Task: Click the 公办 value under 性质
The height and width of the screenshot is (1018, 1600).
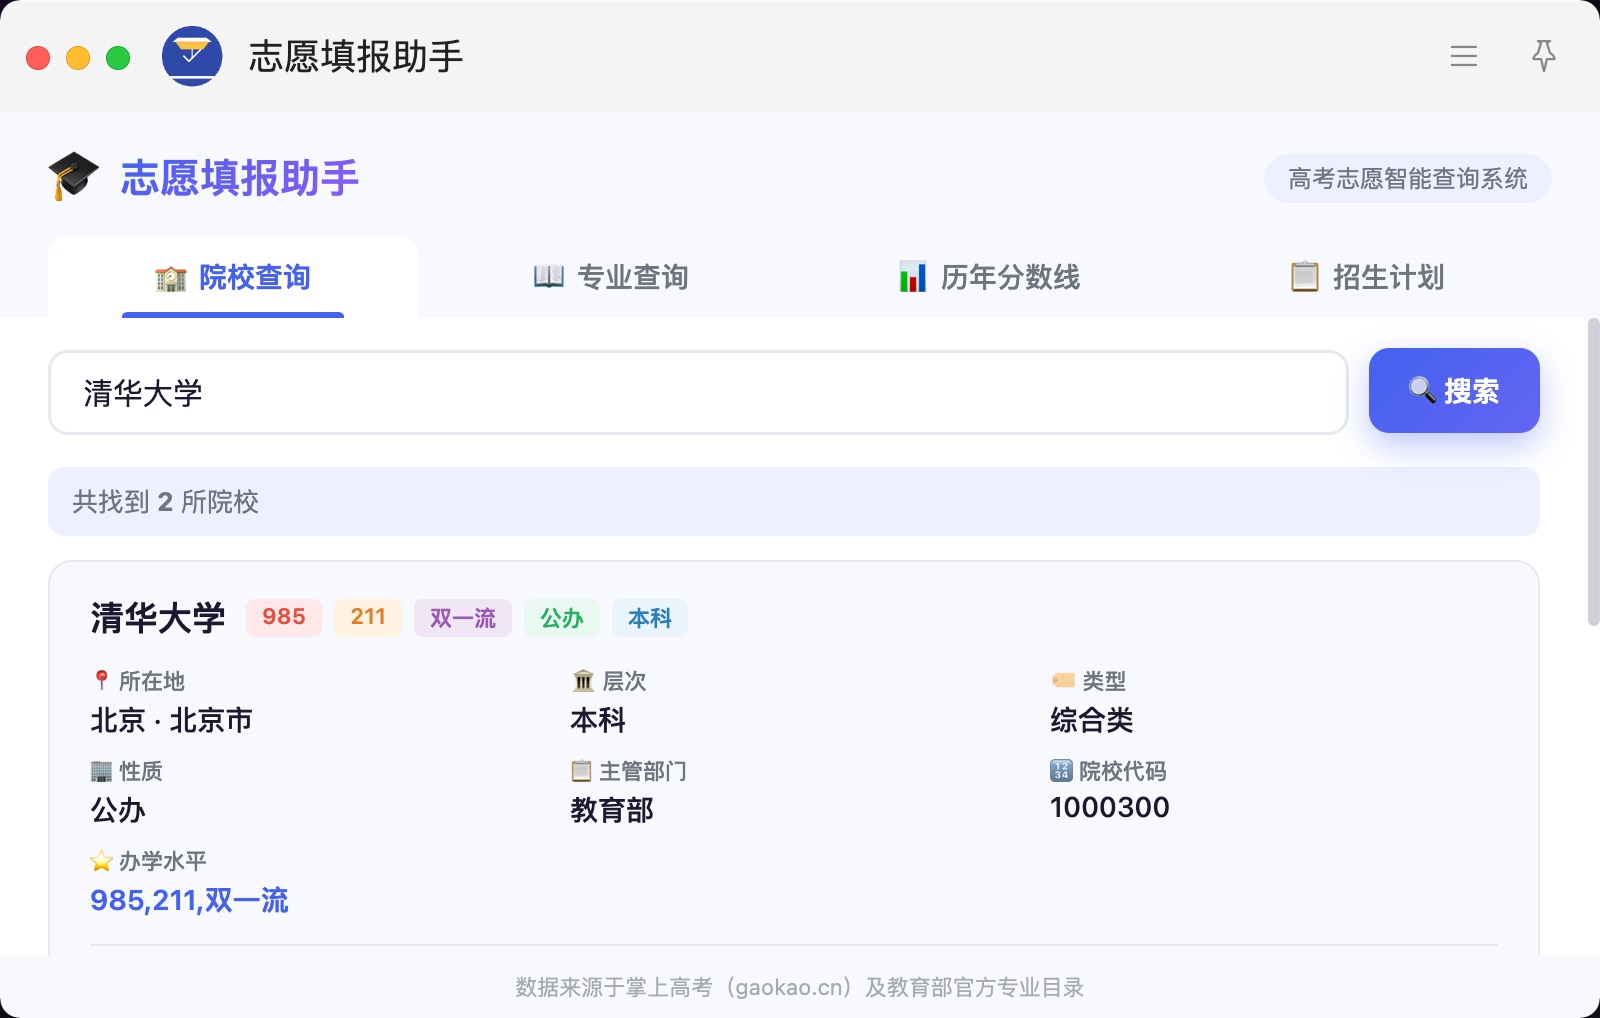Action: pyautogui.click(x=118, y=810)
